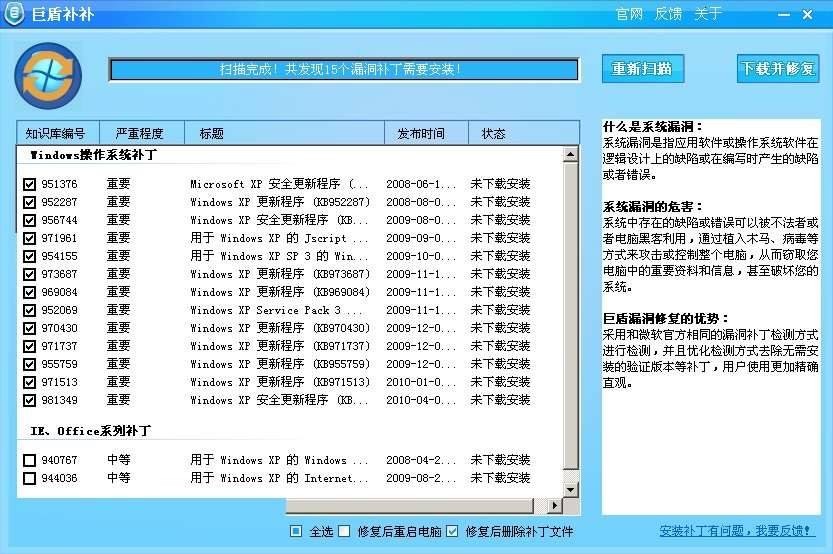Uncheck patch 952069 checkbox
833x554 pixels.
tap(29, 310)
